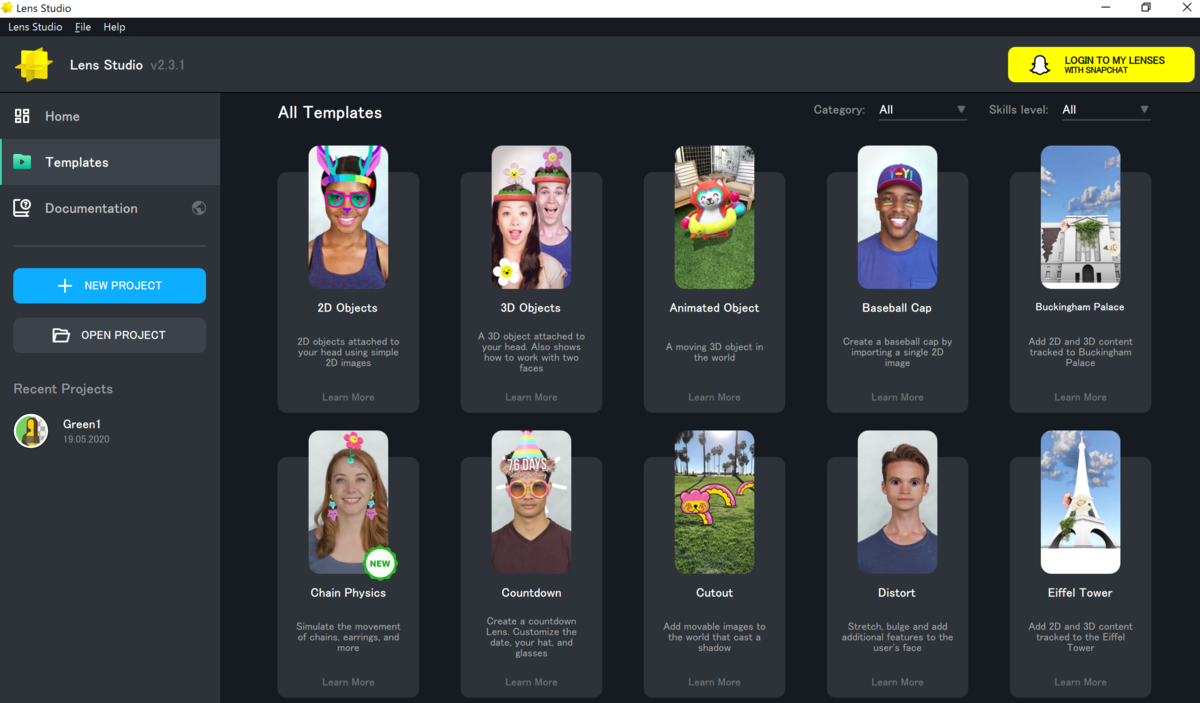Screen dimensions: 1200x703
Task: Expand the Skills level dropdown
Action: tap(1105, 110)
